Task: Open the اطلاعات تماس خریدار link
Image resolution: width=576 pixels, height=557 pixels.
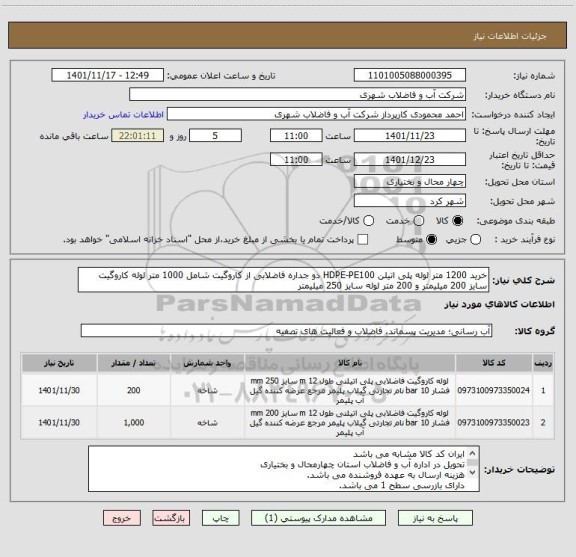Action: click(123, 115)
